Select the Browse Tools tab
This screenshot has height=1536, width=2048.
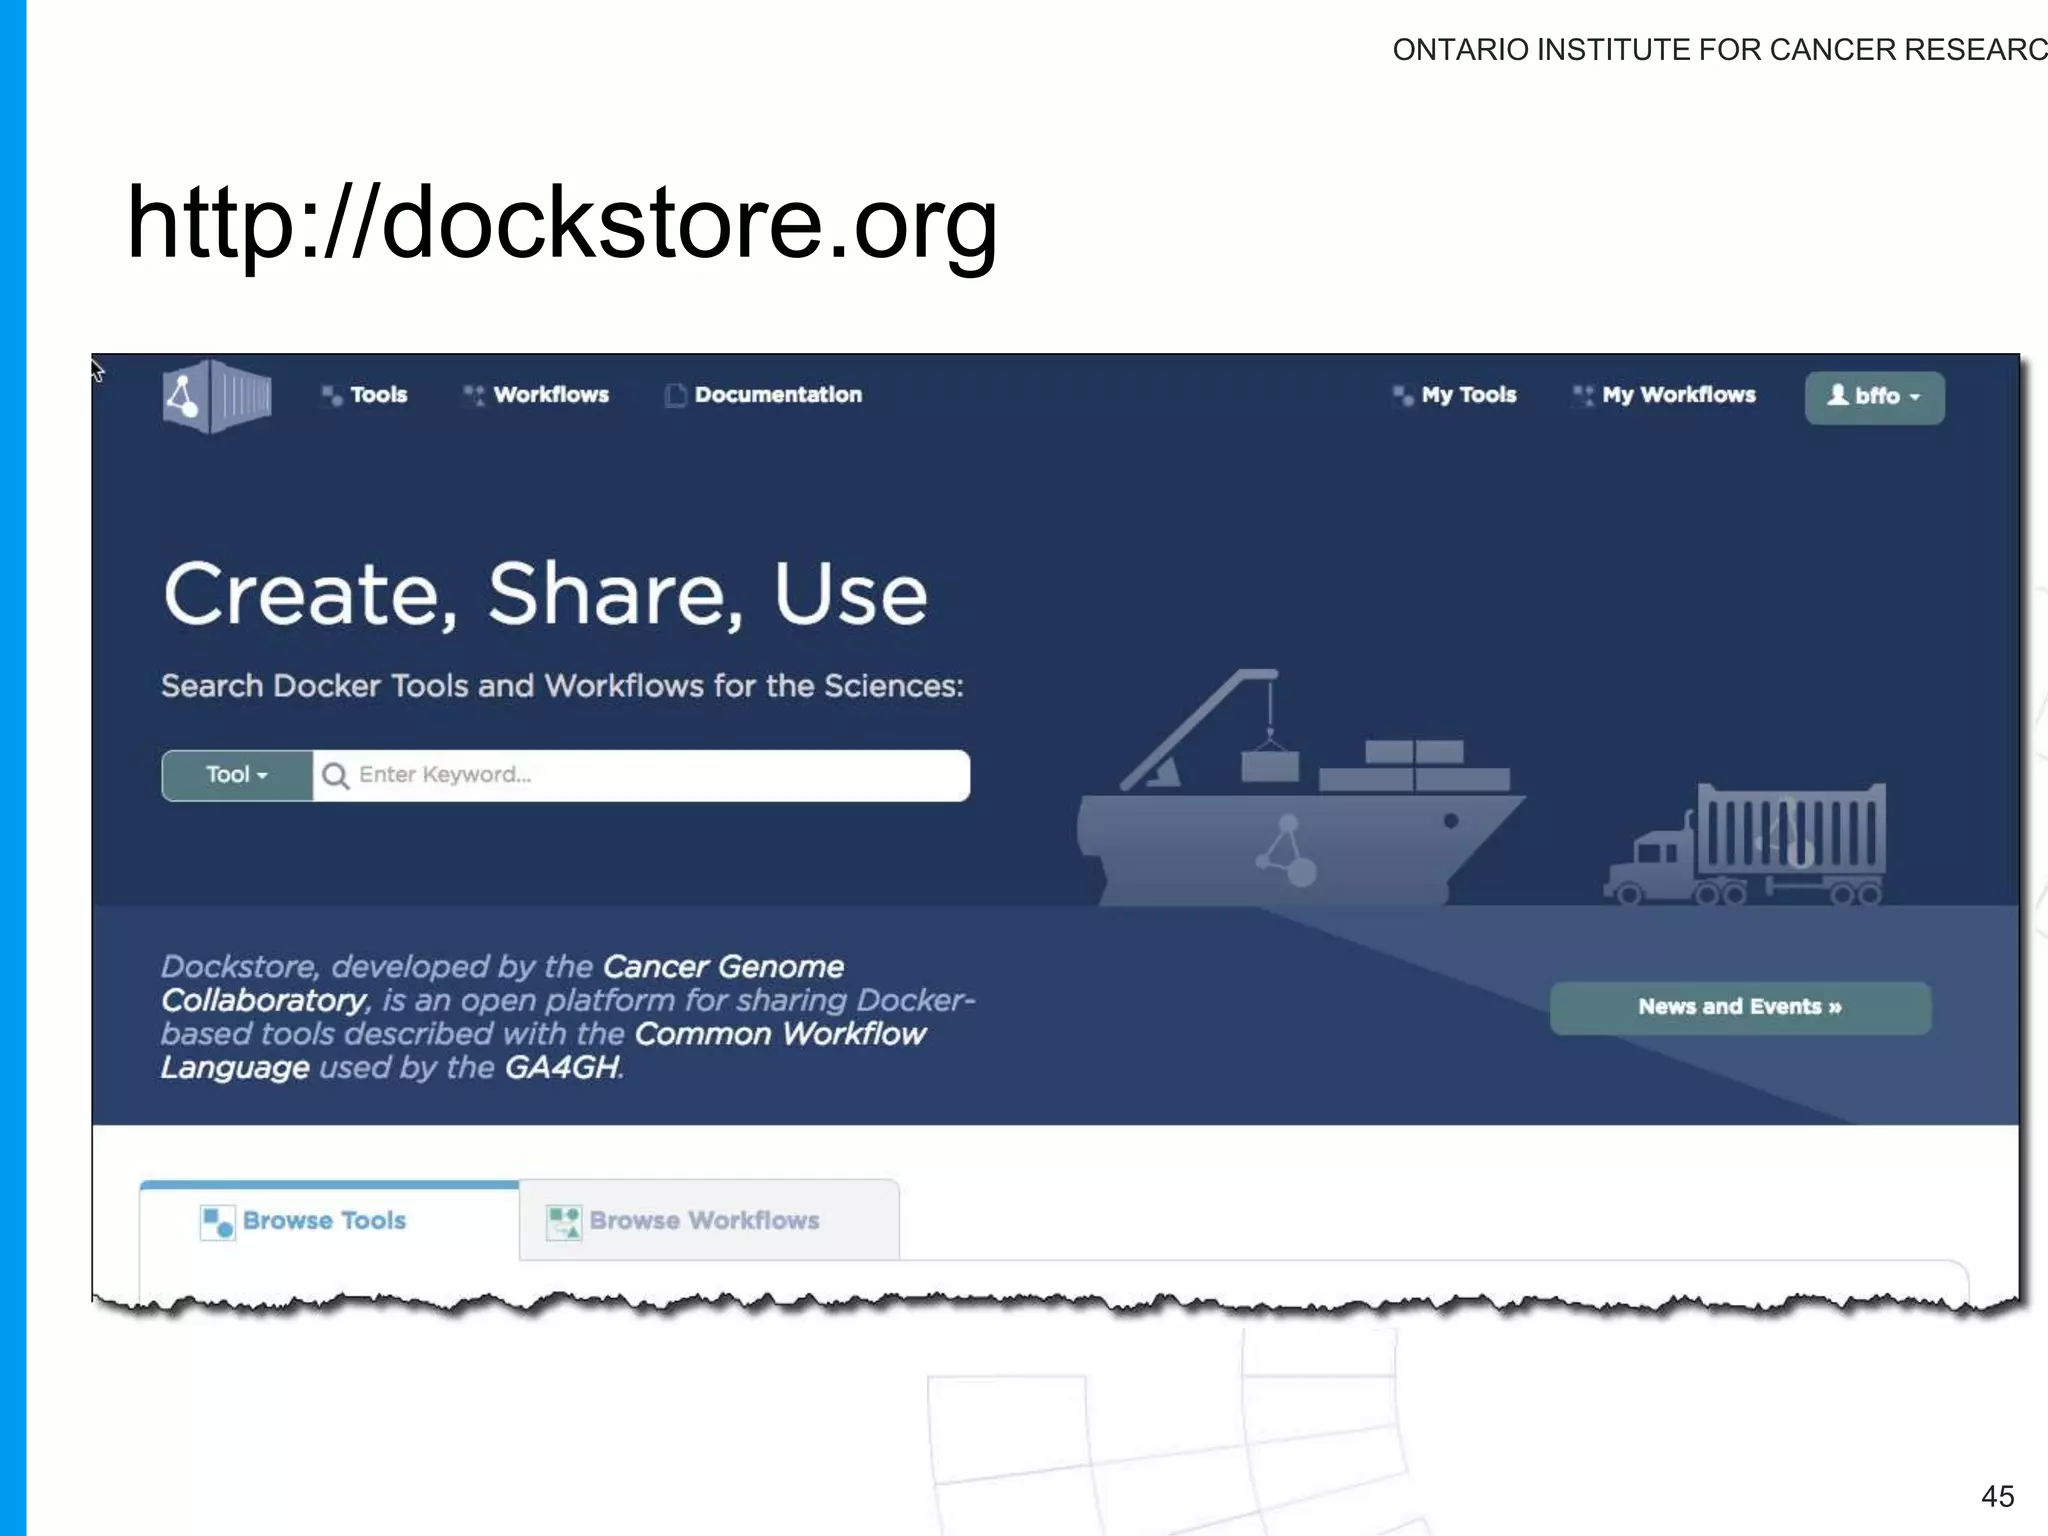pyautogui.click(x=325, y=1221)
